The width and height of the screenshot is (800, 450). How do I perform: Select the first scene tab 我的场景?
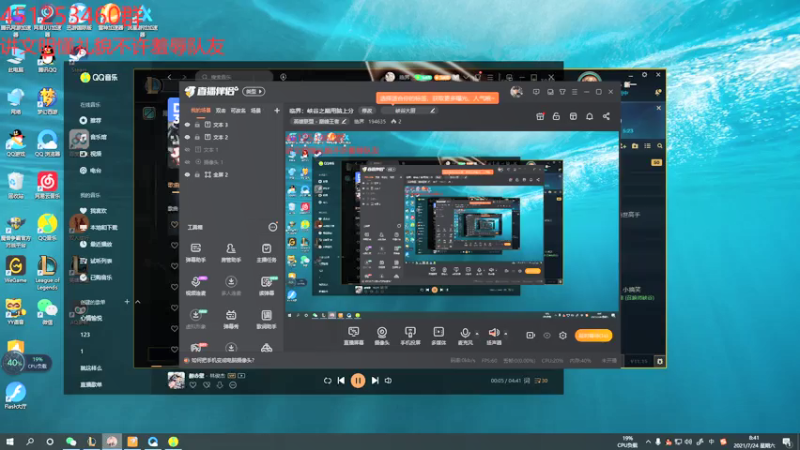point(201,110)
